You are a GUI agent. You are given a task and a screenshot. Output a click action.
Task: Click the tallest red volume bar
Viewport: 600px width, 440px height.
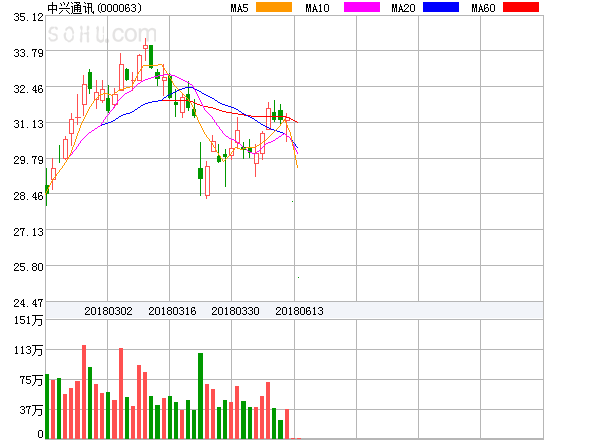click(x=84, y=392)
